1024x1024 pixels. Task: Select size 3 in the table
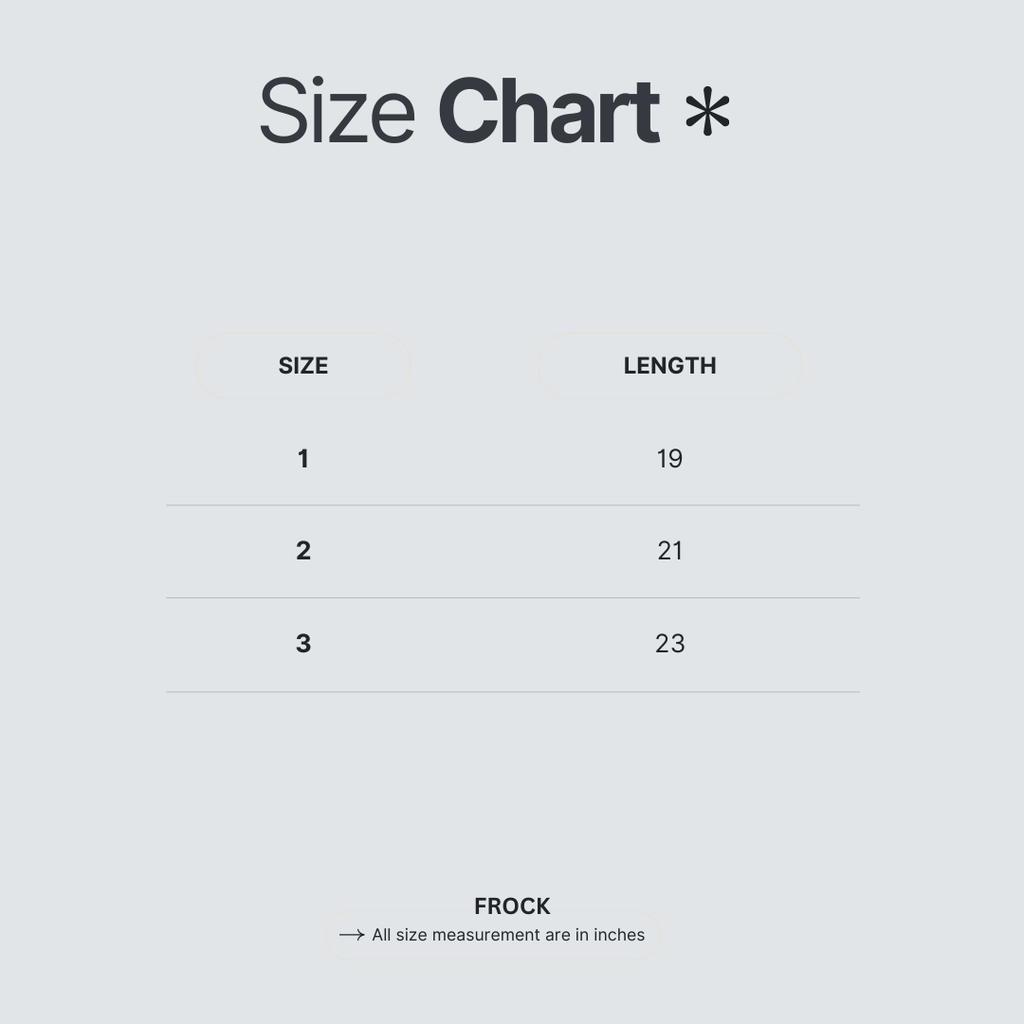coord(303,644)
